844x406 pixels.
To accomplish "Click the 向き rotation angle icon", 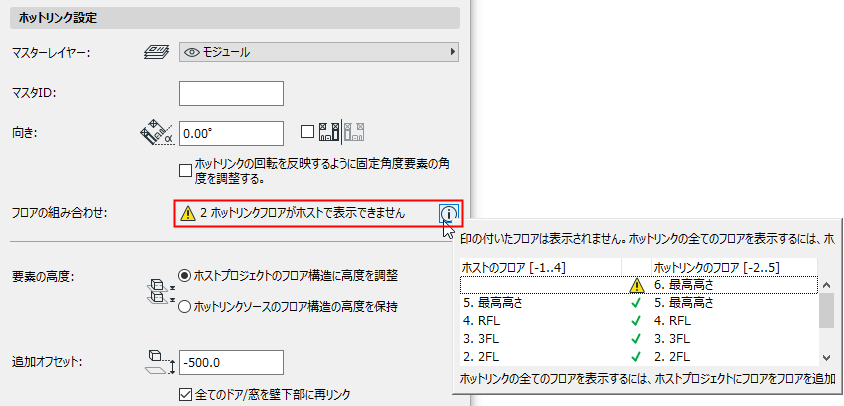I will [x=156, y=132].
